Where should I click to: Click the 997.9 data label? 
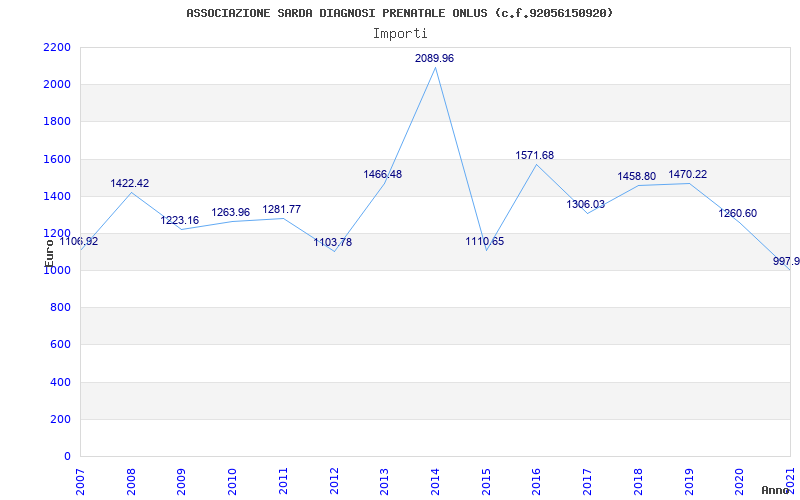pos(786,262)
